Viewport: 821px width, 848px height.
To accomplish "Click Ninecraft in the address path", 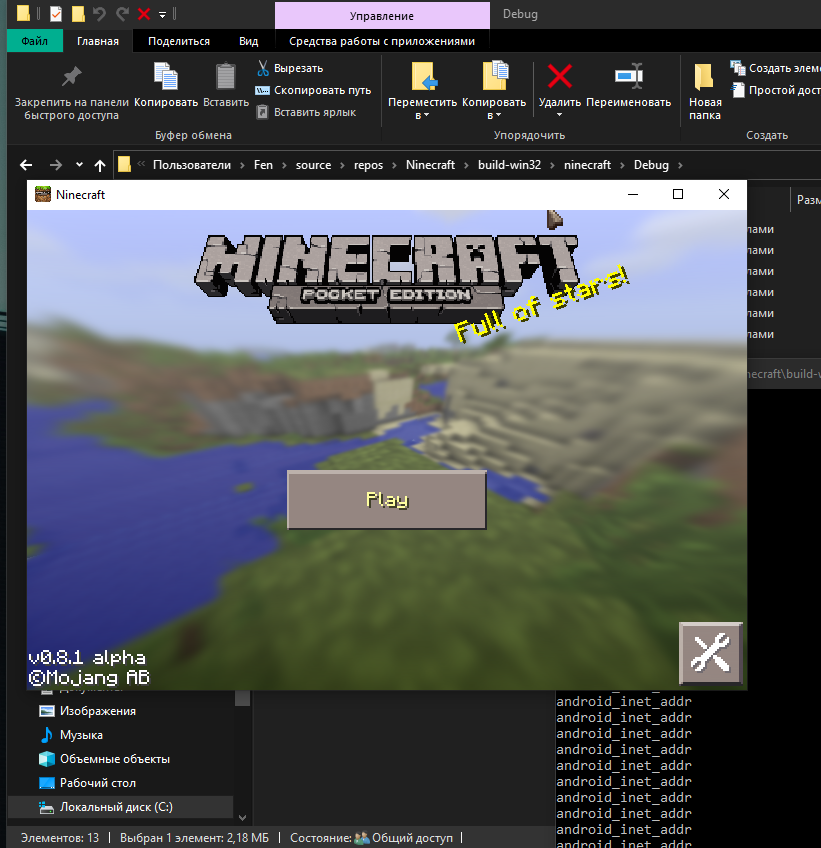I will click(x=431, y=165).
